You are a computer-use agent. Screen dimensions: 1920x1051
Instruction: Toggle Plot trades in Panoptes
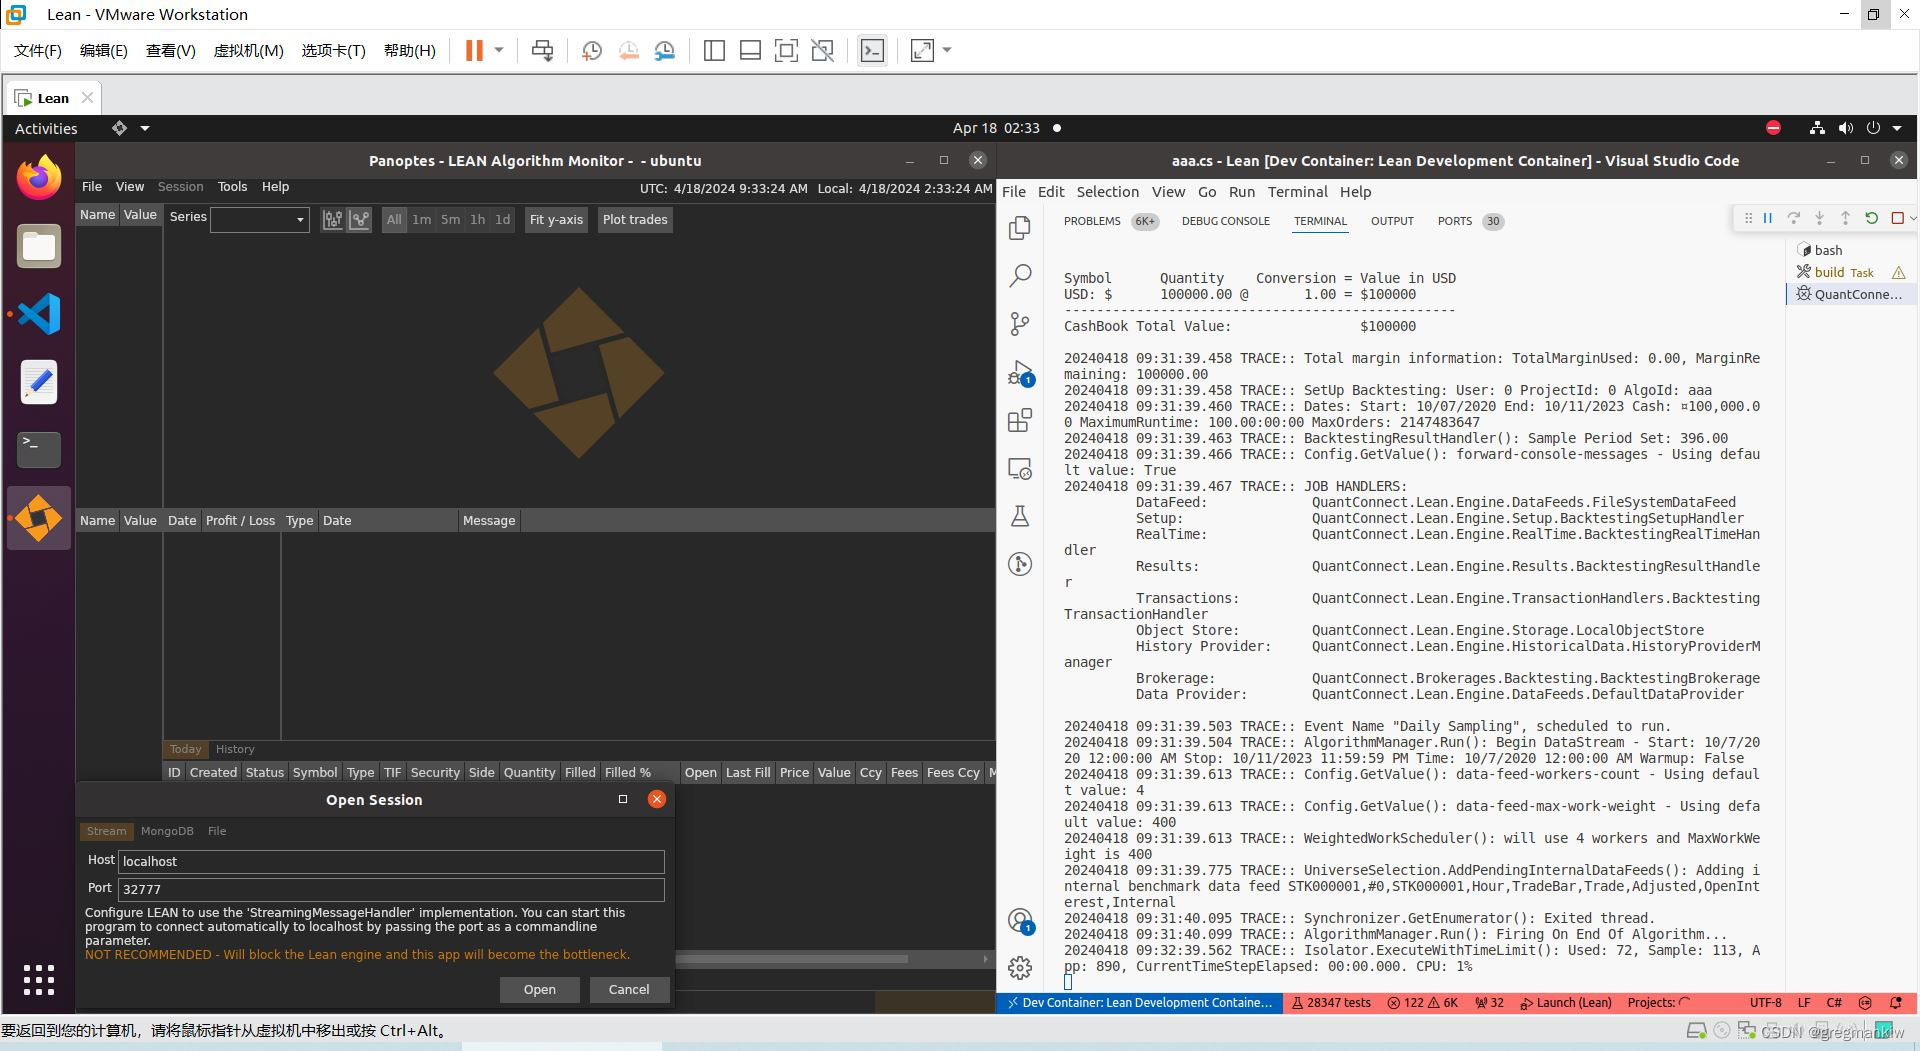click(635, 220)
